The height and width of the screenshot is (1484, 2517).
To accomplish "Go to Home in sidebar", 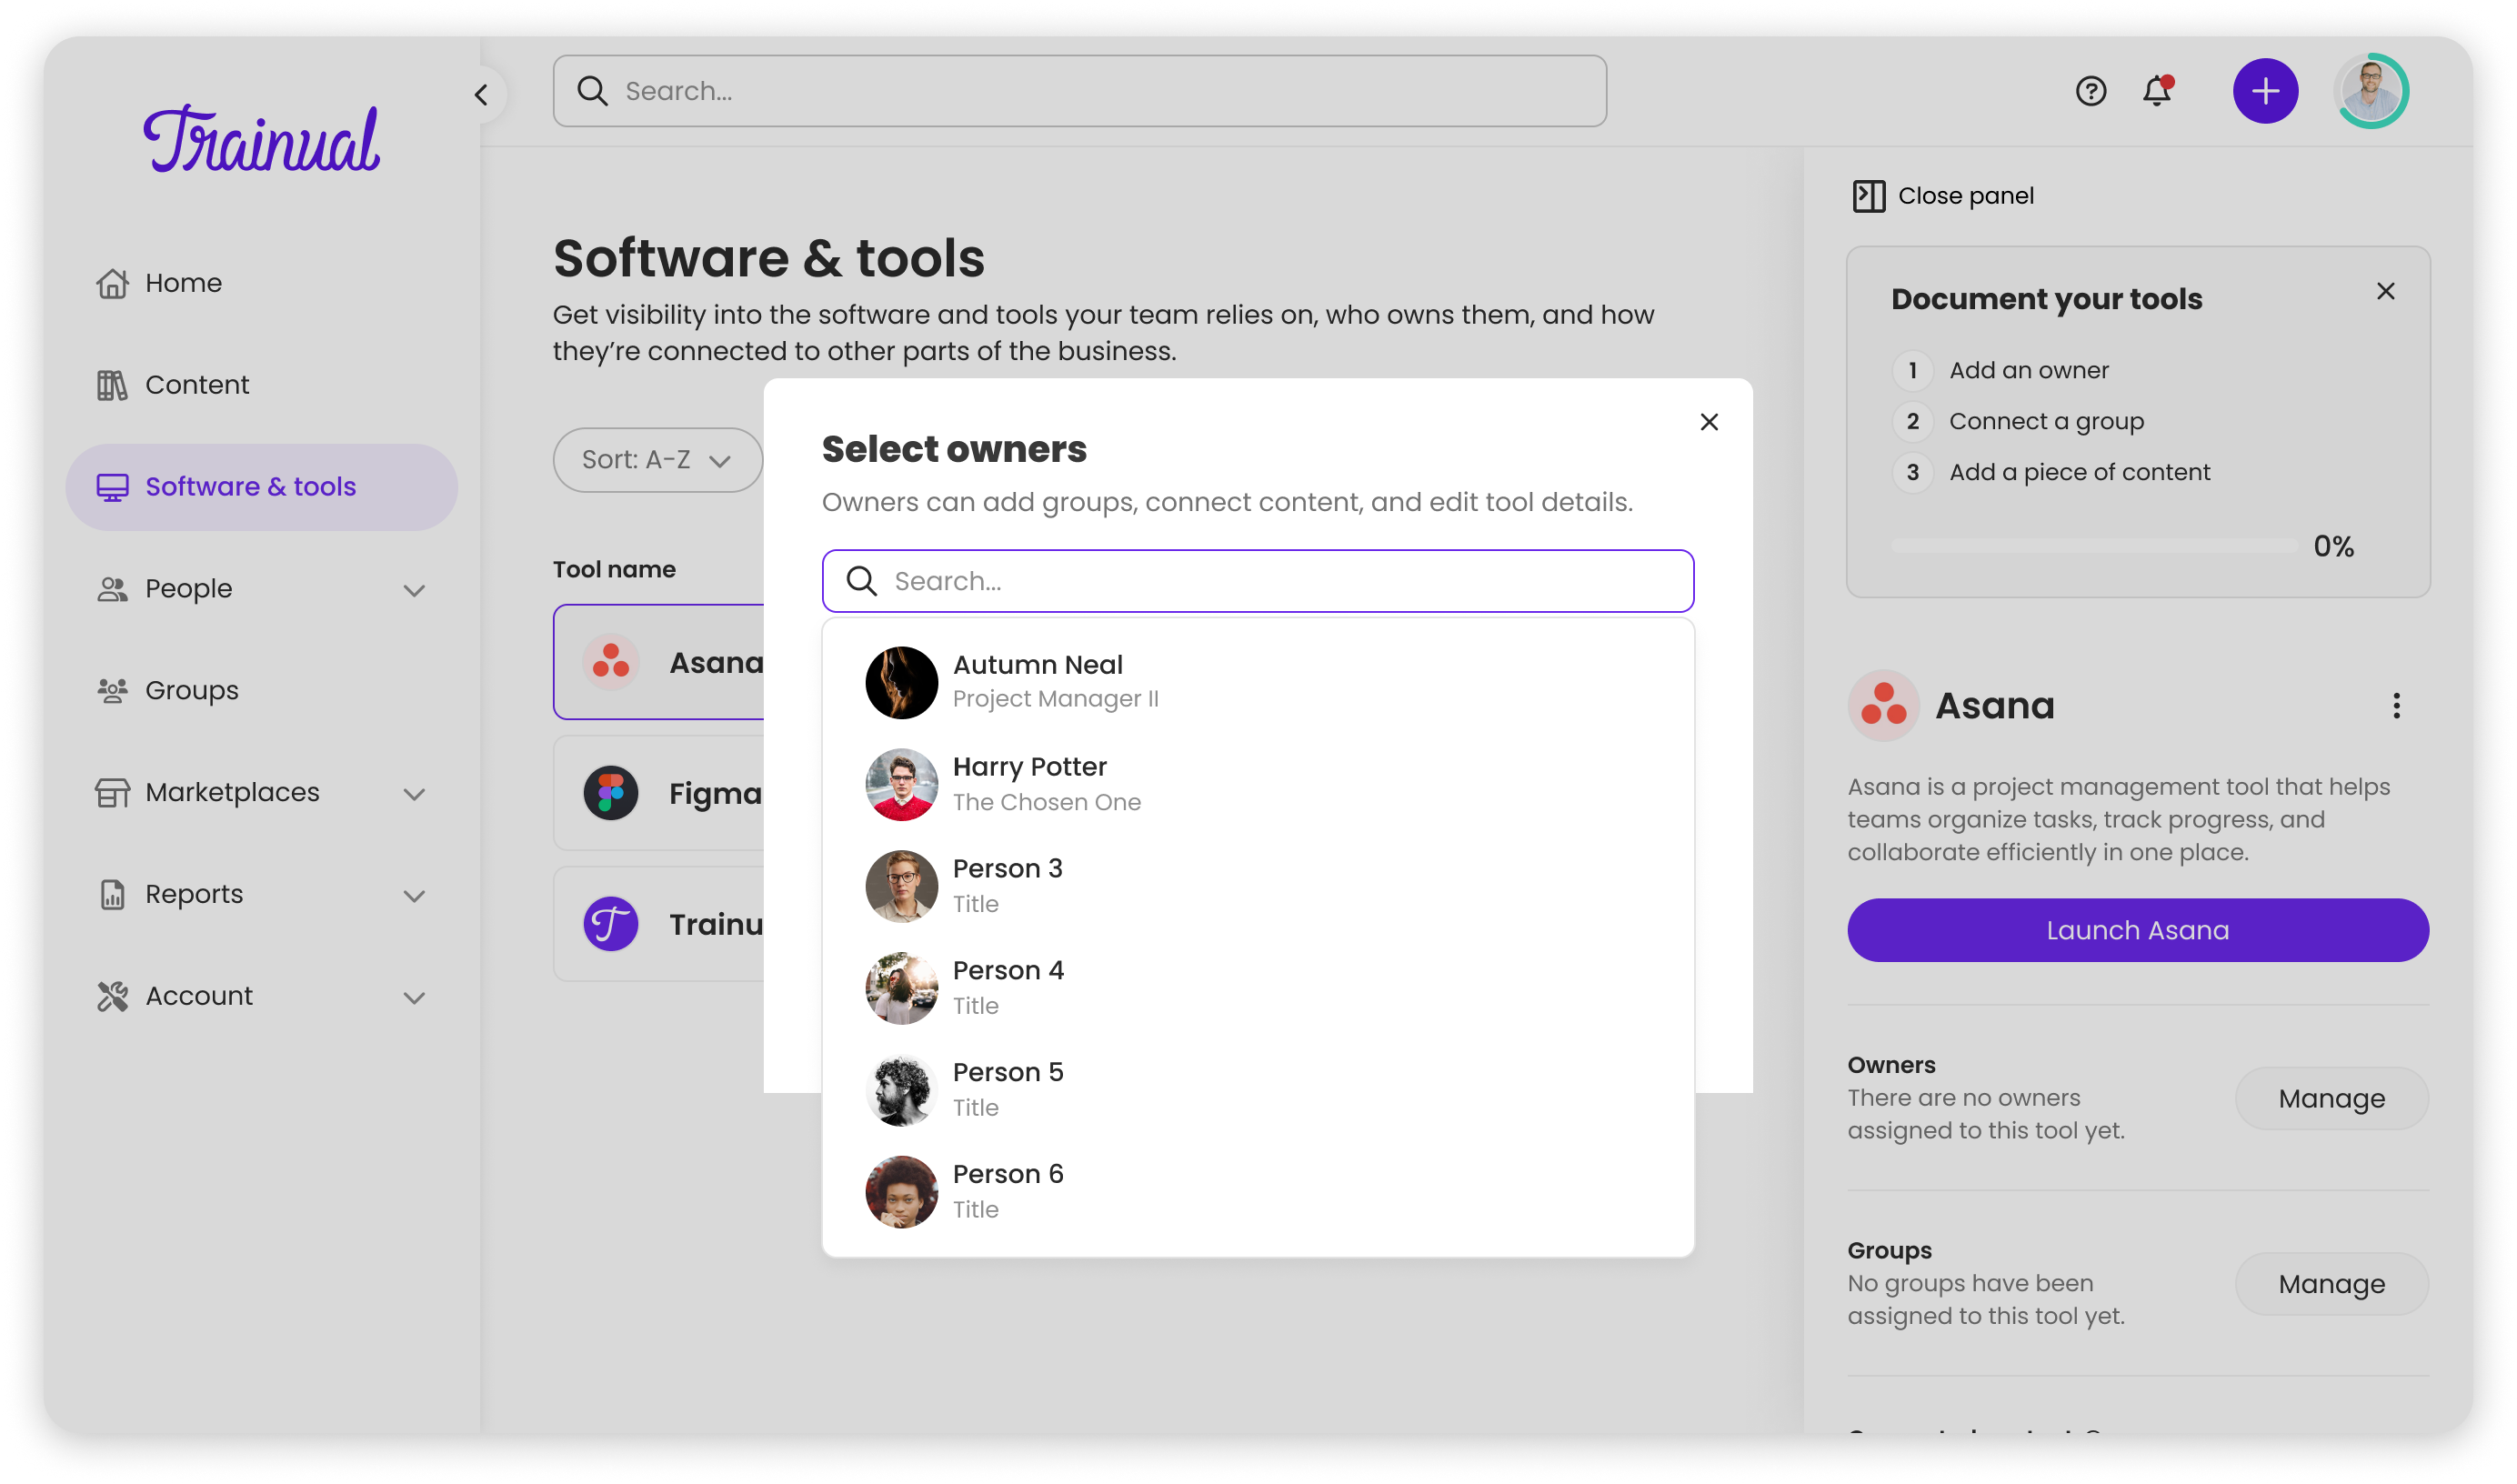I will click(x=183, y=283).
